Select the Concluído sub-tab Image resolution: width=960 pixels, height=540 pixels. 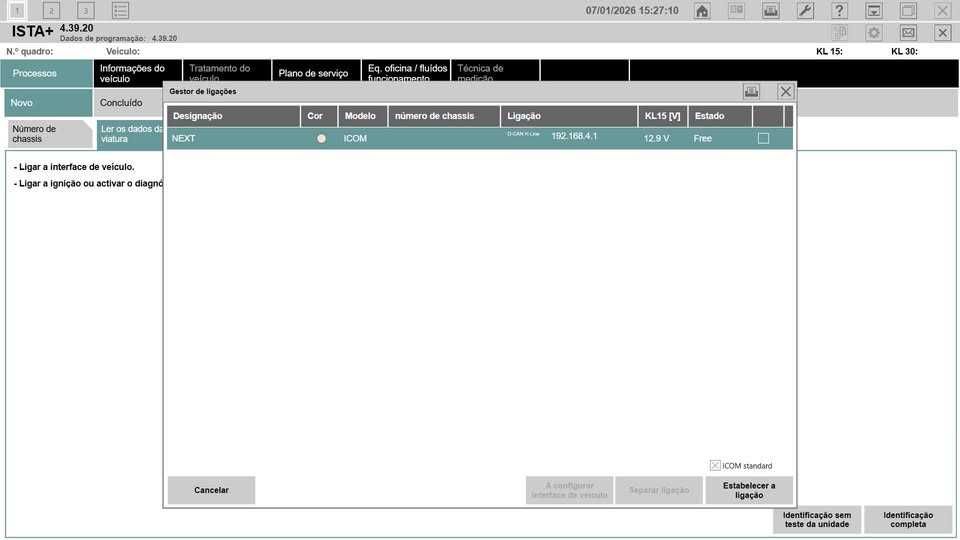(x=129, y=103)
